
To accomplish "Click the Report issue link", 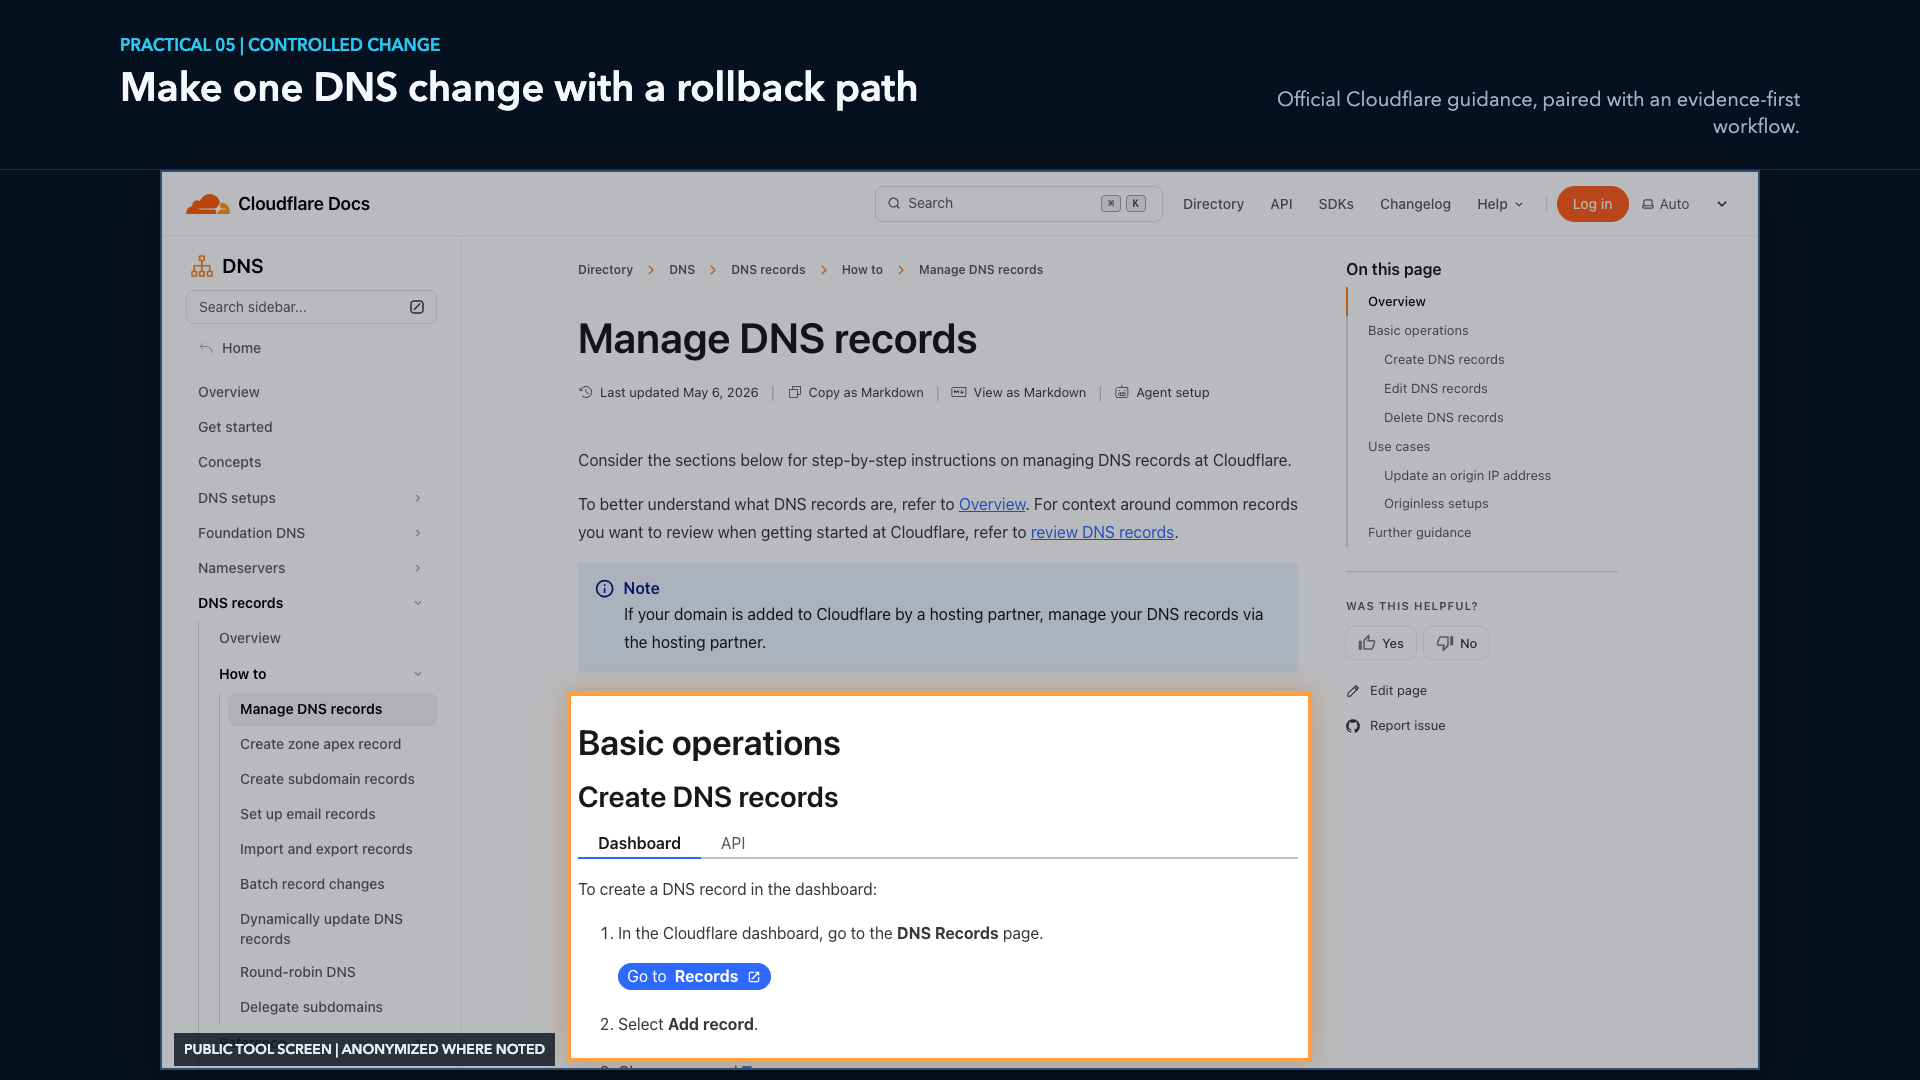I will [1396, 726].
